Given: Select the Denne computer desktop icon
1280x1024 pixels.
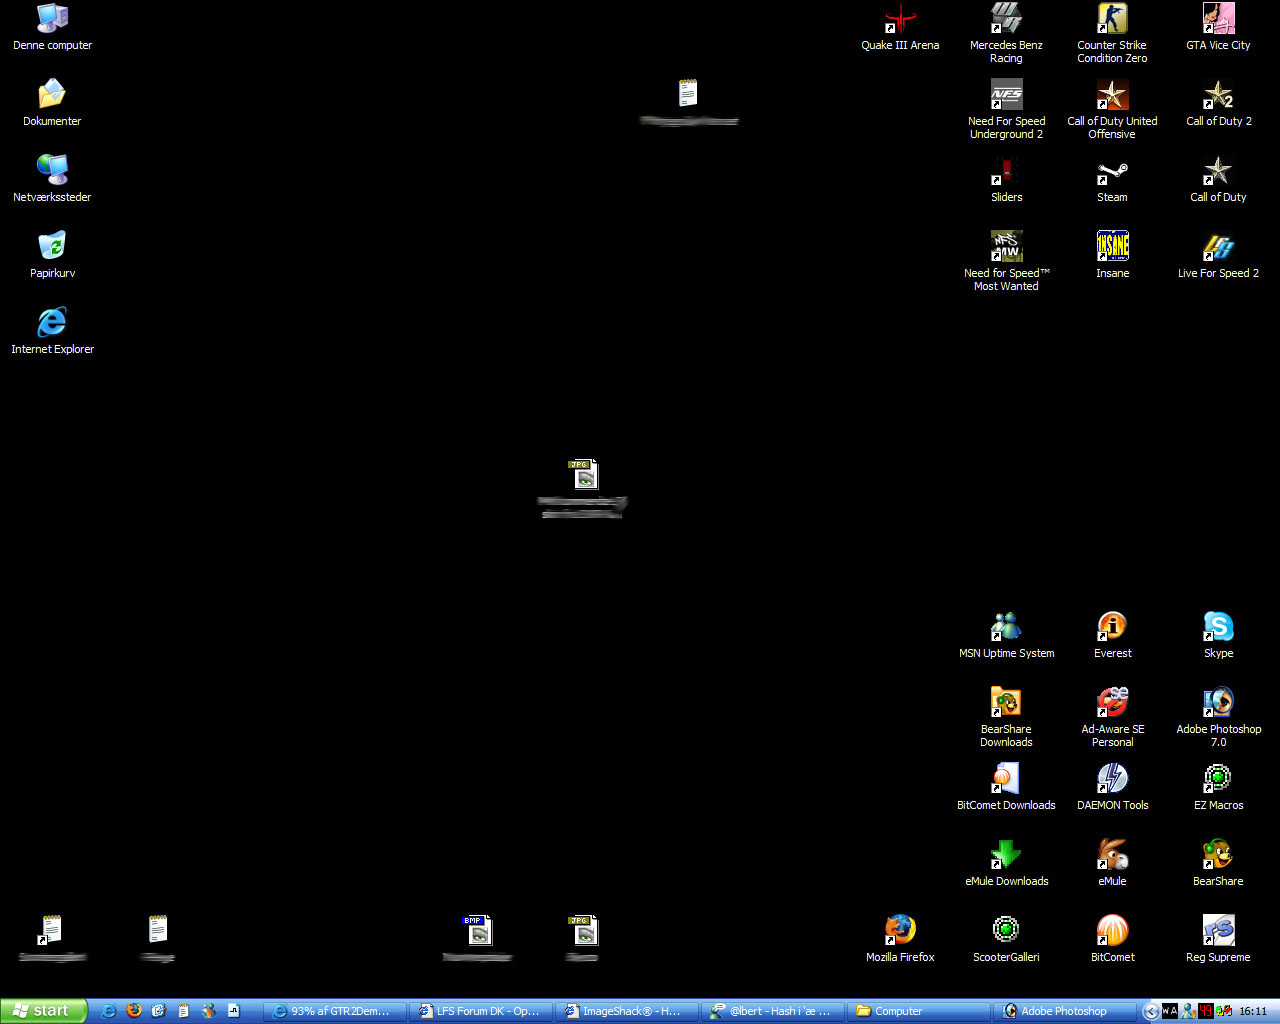Looking at the screenshot, I should pos(52,27).
